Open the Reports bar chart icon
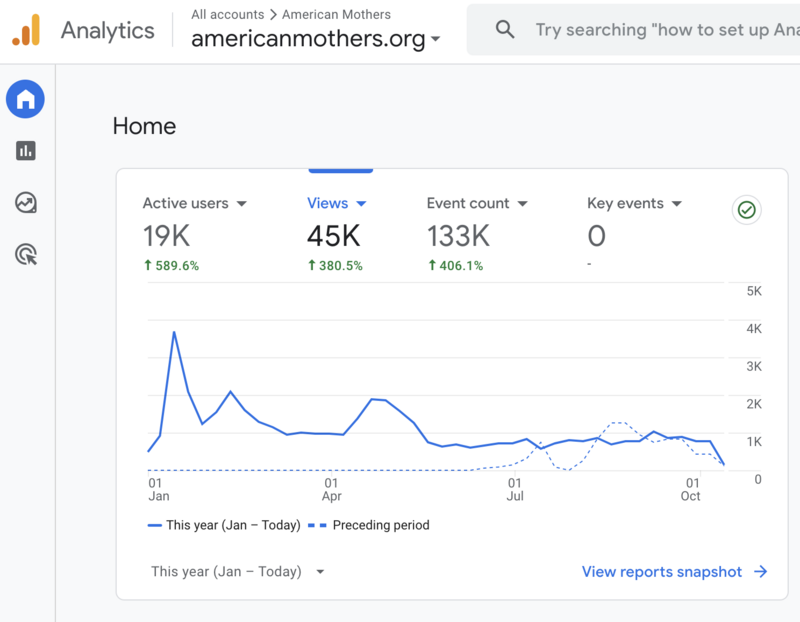 coord(26,151)
